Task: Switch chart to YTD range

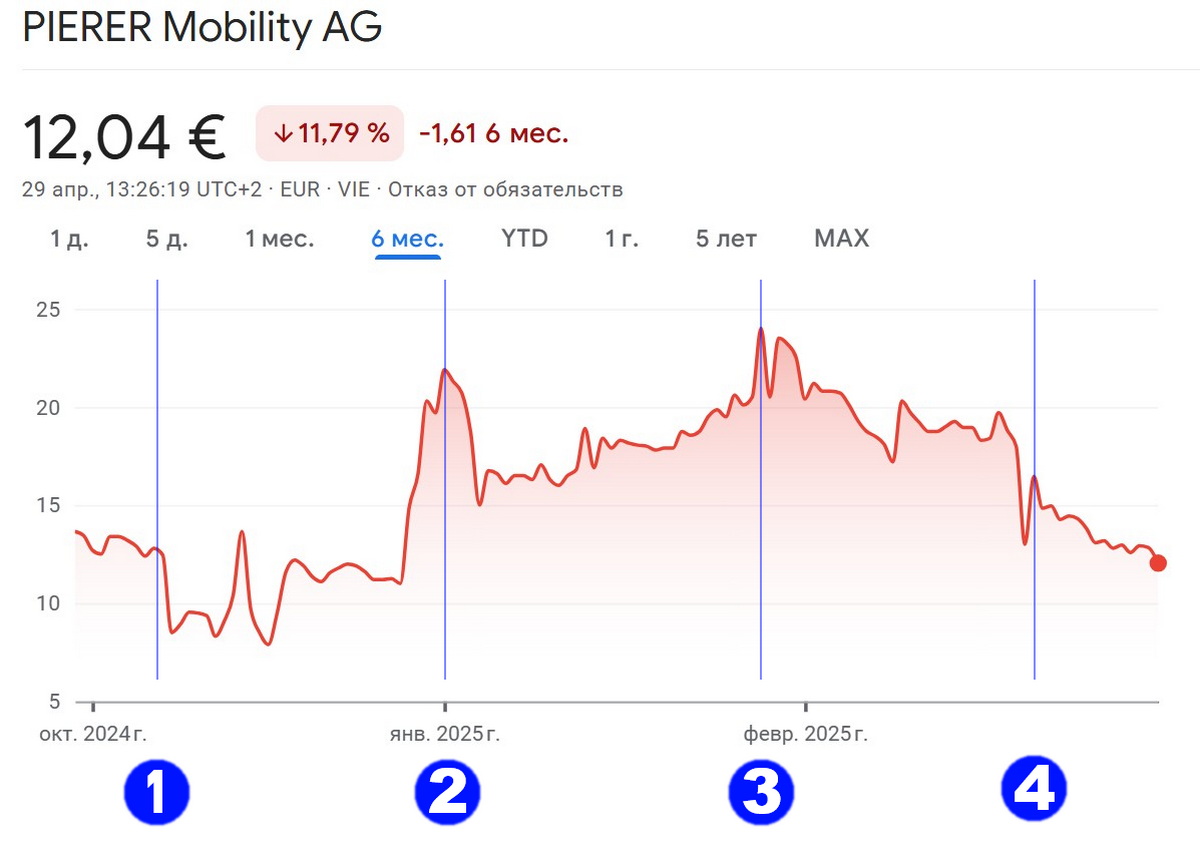Action: 525,239
